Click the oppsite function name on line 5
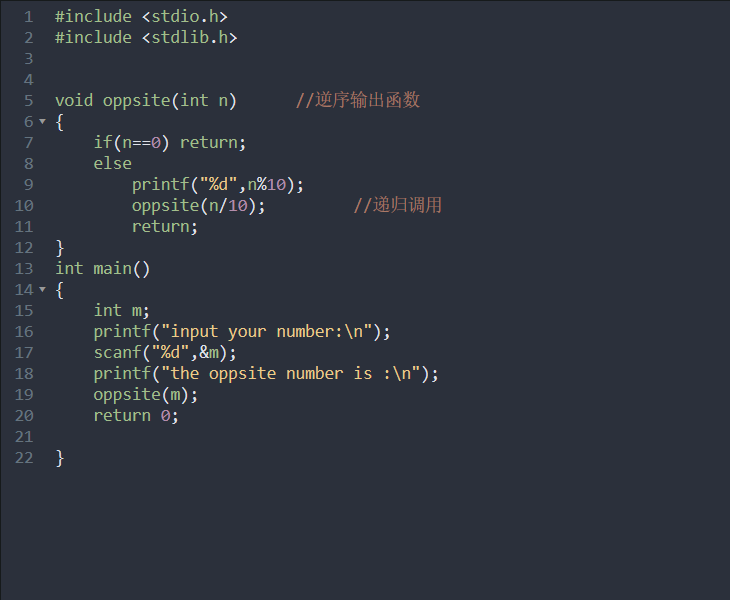This screenshot has height=600, width=730. pyautogui.click(x=136, y=101)
